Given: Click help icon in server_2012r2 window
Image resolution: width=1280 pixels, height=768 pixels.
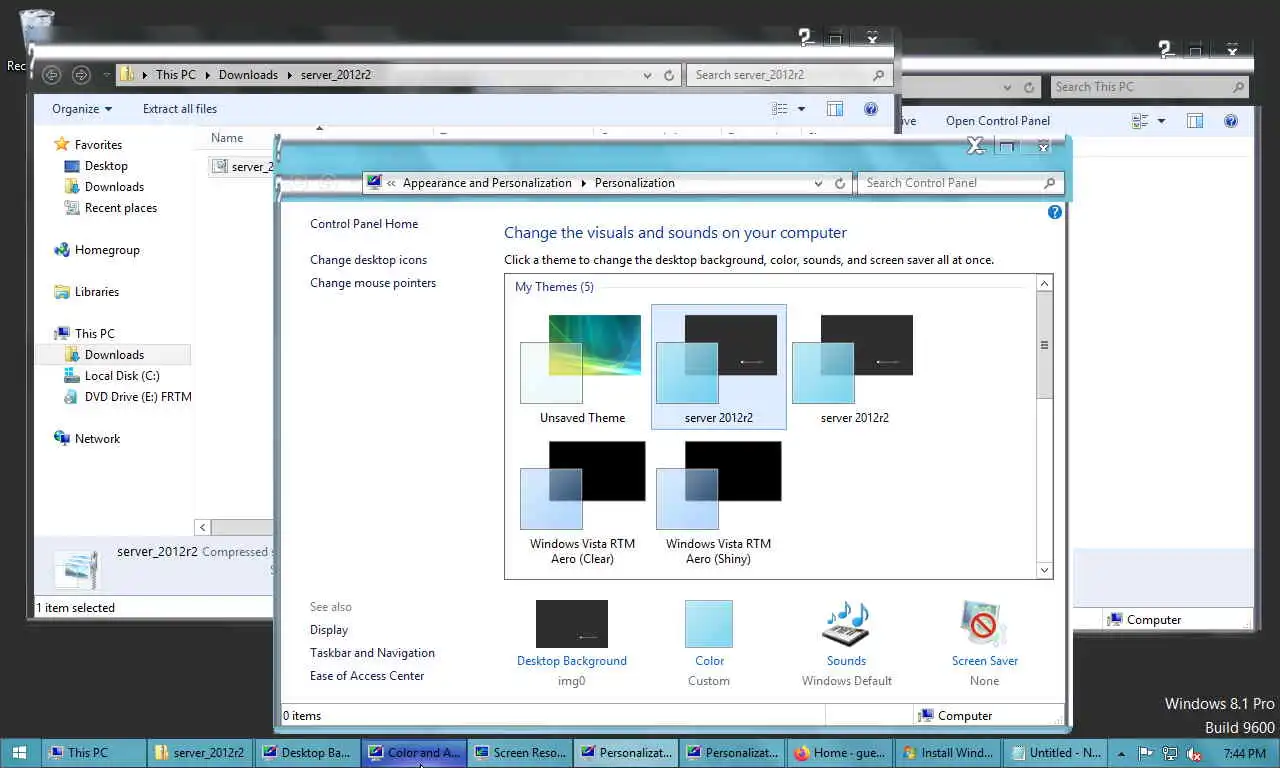Looking at the screenshot, I should click(x=871, y=109).
